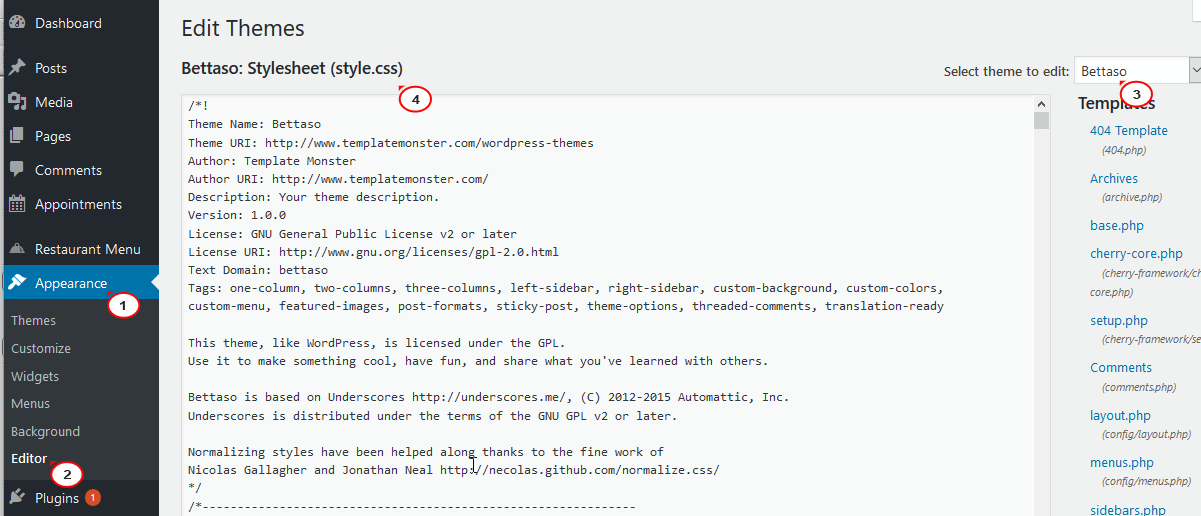Click the Media icon in sidebar
1201x516 pixels.
[17, 102]
